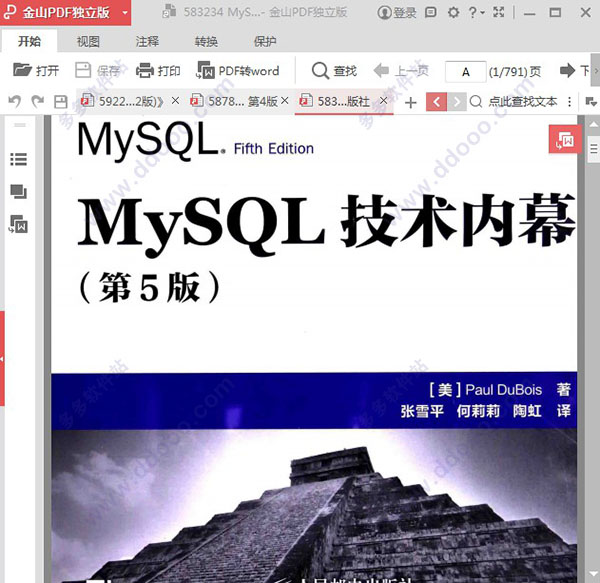Click the 保存 save icon

pyautogui.click(x=83, y=70)
